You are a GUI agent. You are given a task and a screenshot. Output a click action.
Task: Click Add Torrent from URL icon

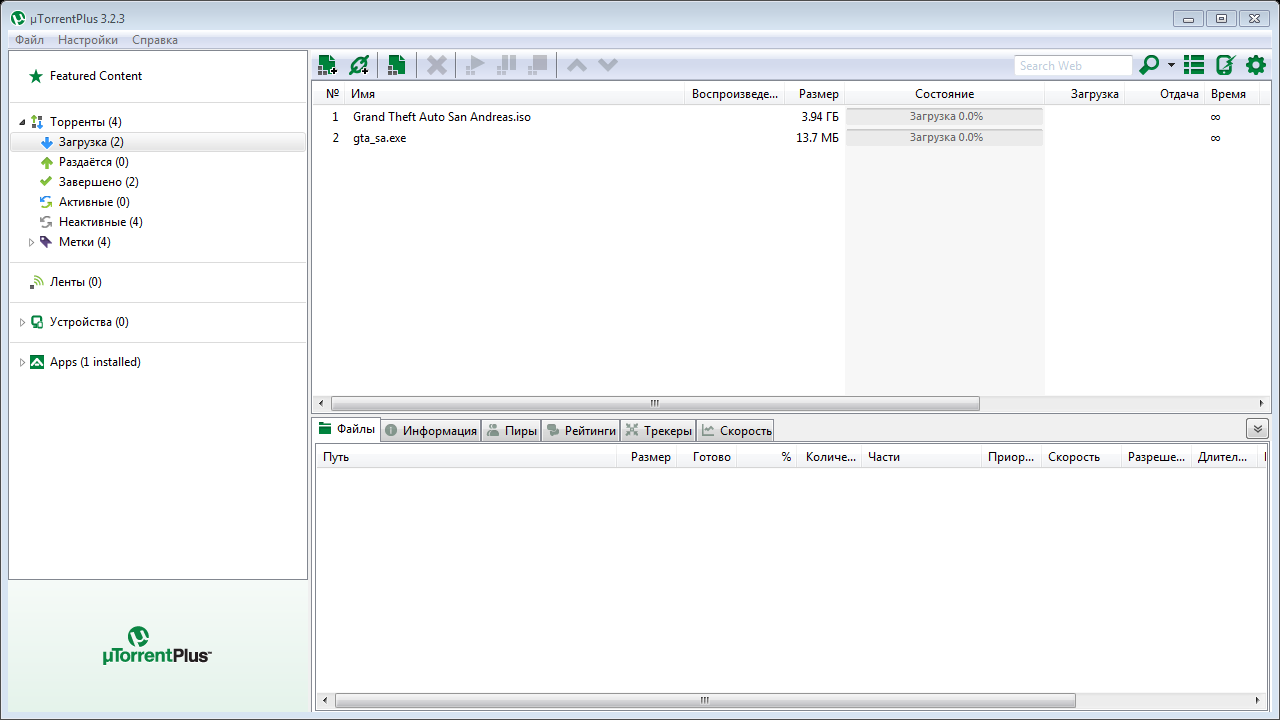359,66
